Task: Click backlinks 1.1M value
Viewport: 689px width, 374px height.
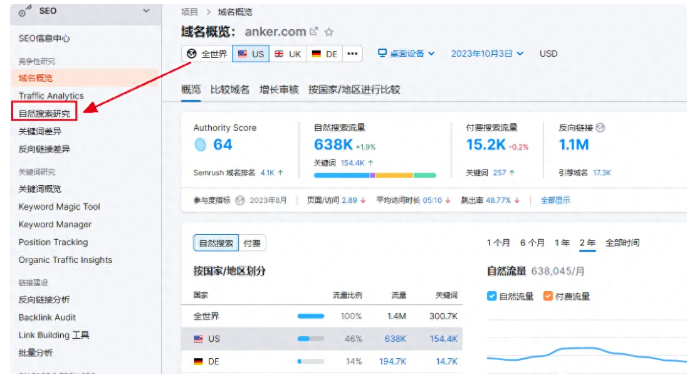Action: point(574,145)
